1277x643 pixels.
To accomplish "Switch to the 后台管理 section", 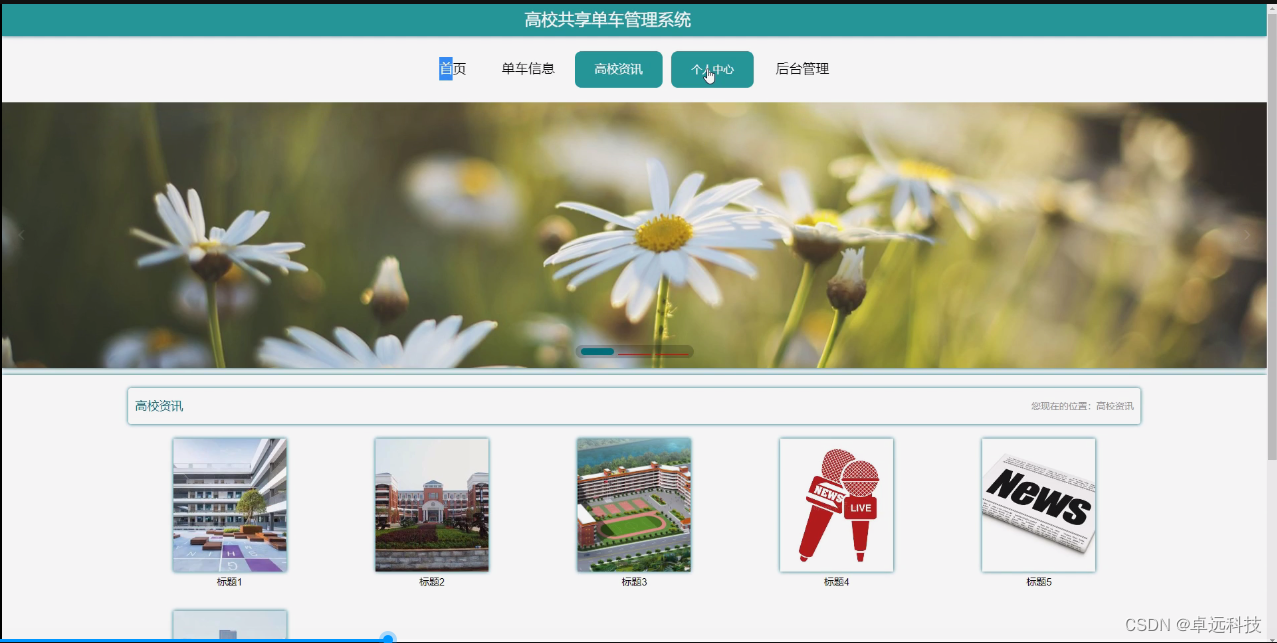I will point(801,68).
